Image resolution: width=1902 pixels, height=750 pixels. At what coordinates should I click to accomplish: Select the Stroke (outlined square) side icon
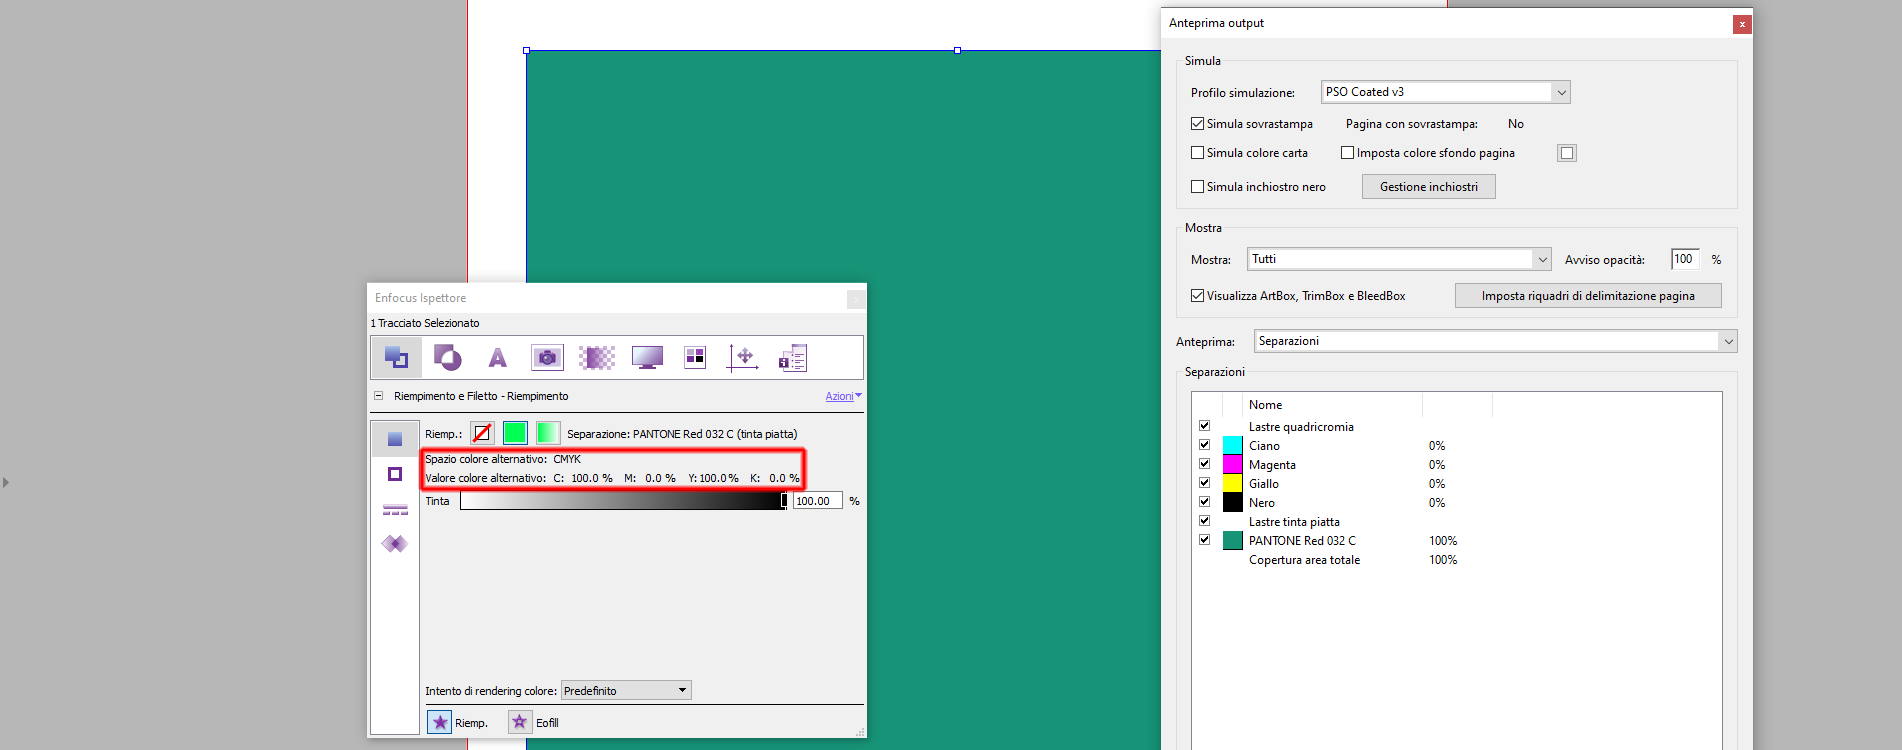pyautogui.click(x=395, y=474)
